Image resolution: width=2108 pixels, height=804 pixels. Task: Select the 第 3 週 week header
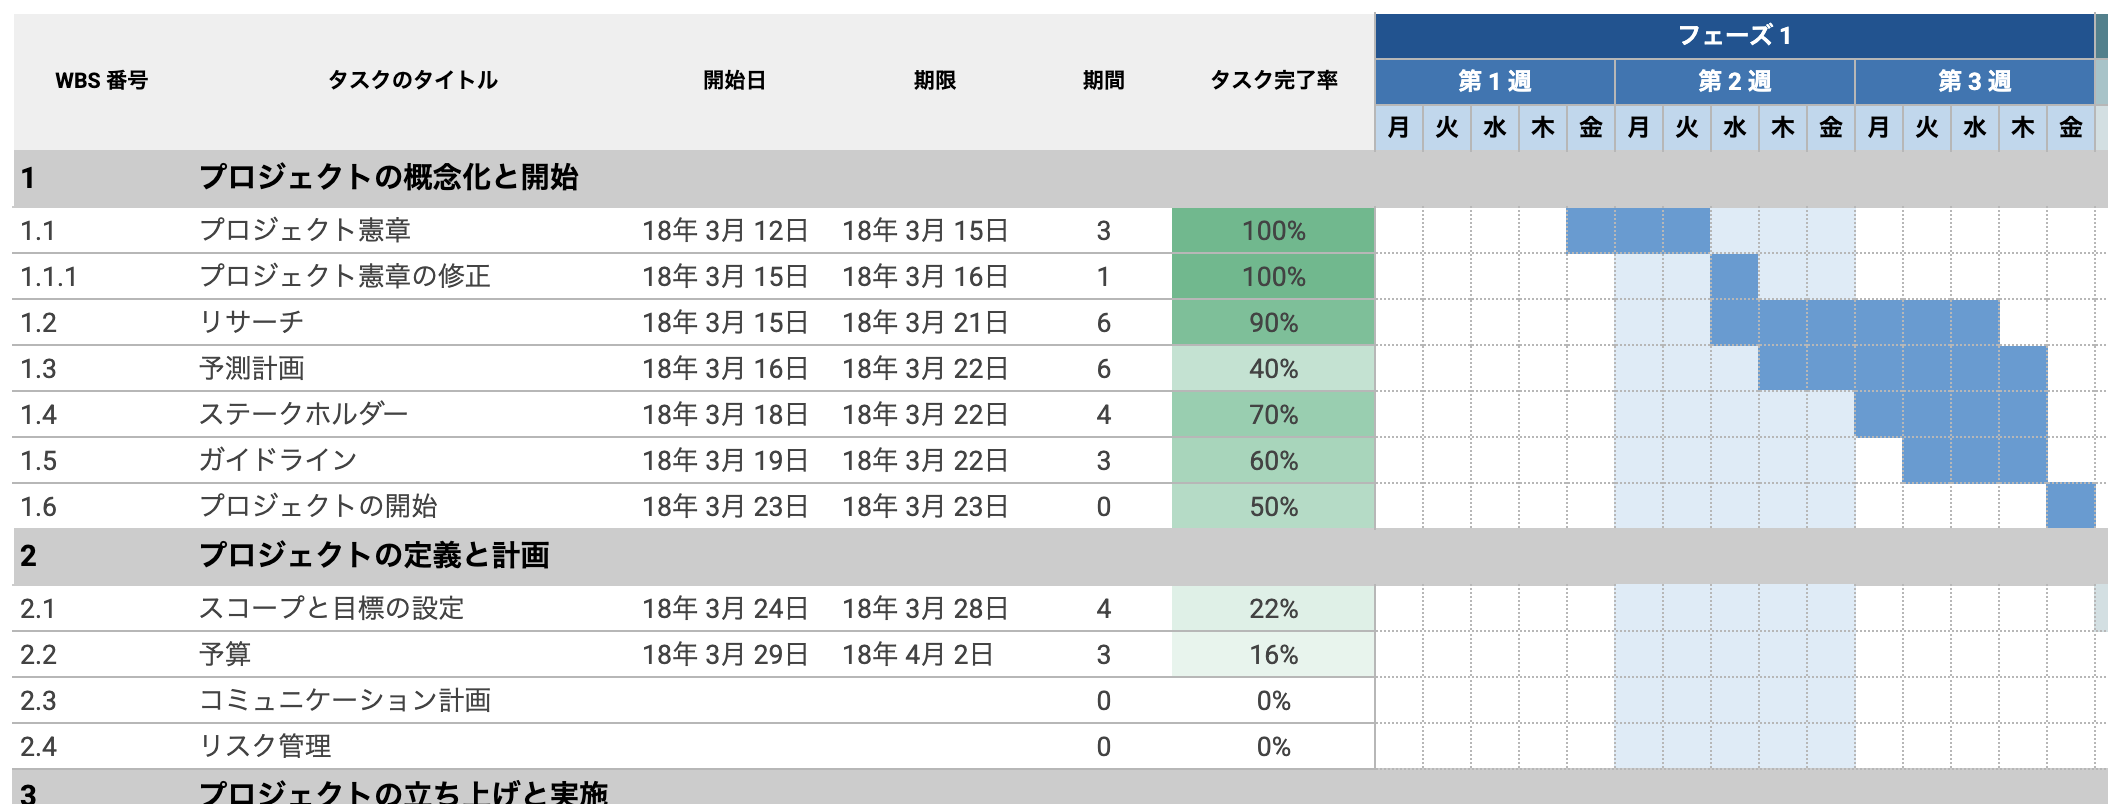point(1974,81)
